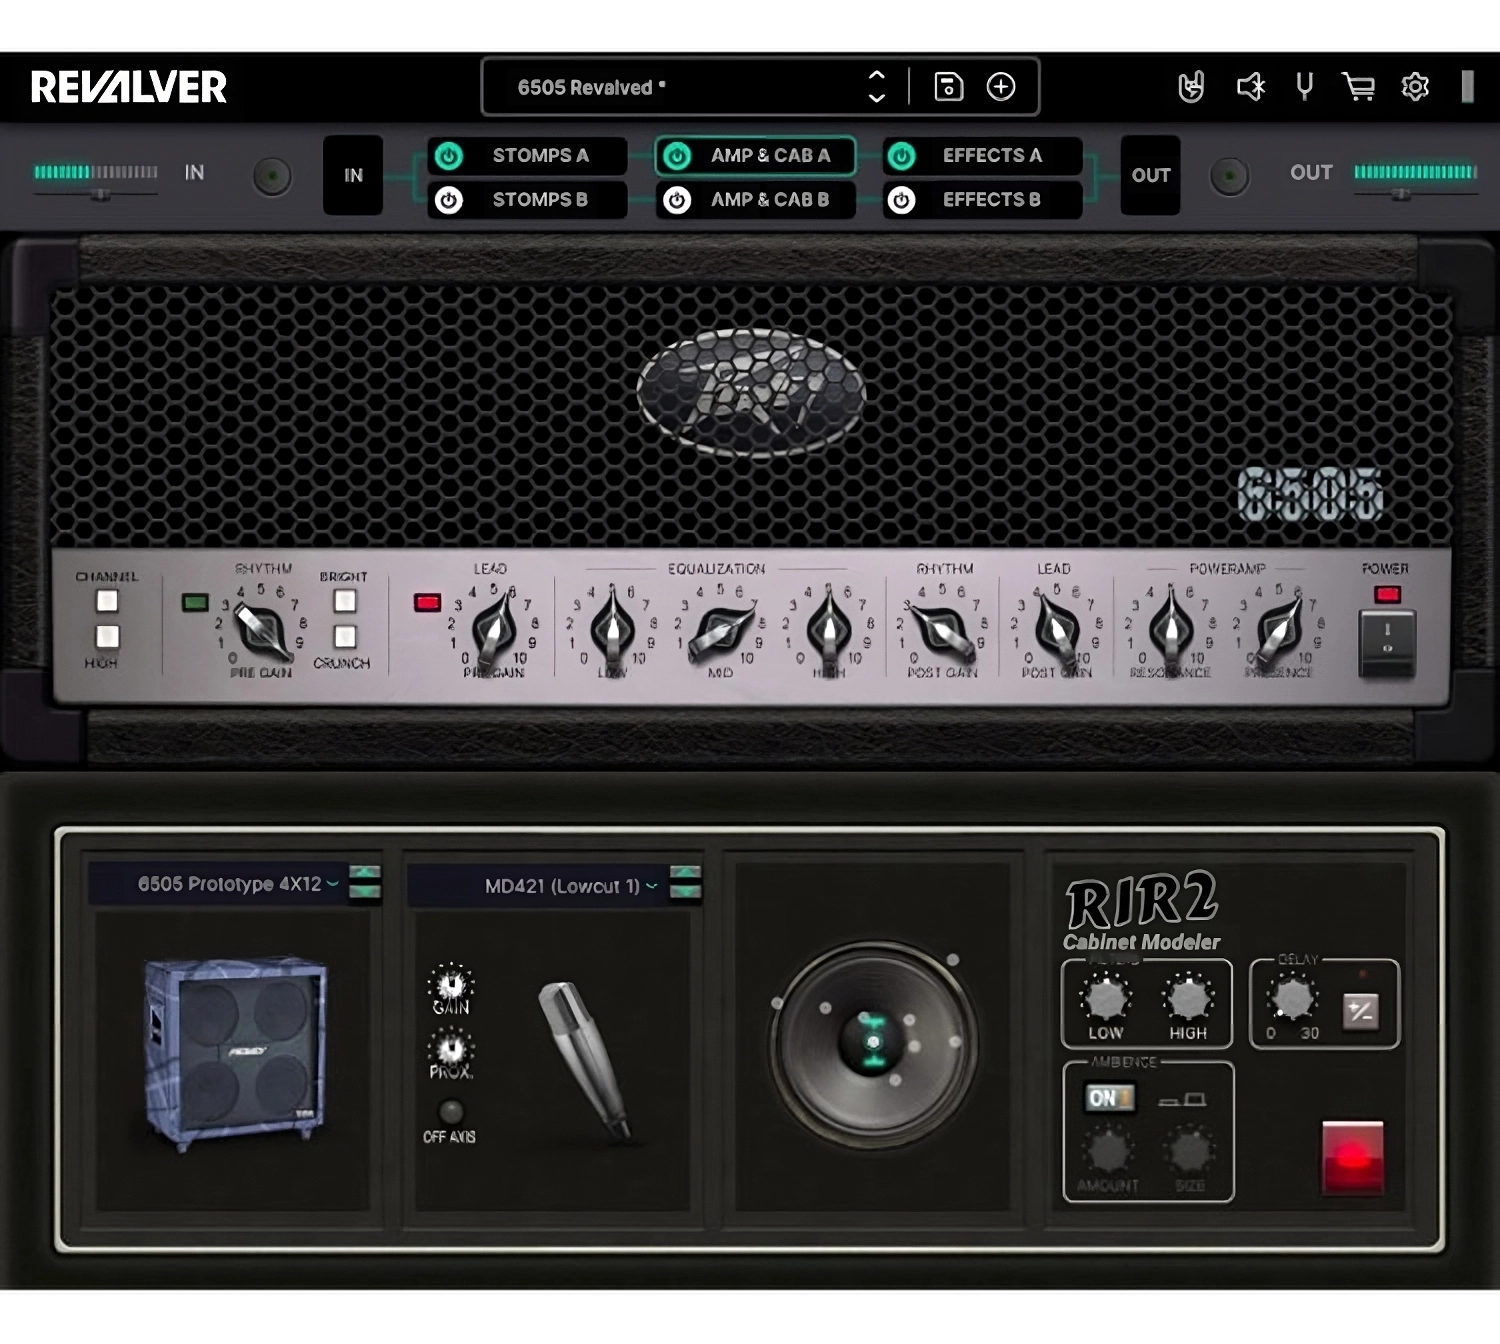Select next microphone with down arrow
This screenshot has width=1500, height=1344.
685,892
